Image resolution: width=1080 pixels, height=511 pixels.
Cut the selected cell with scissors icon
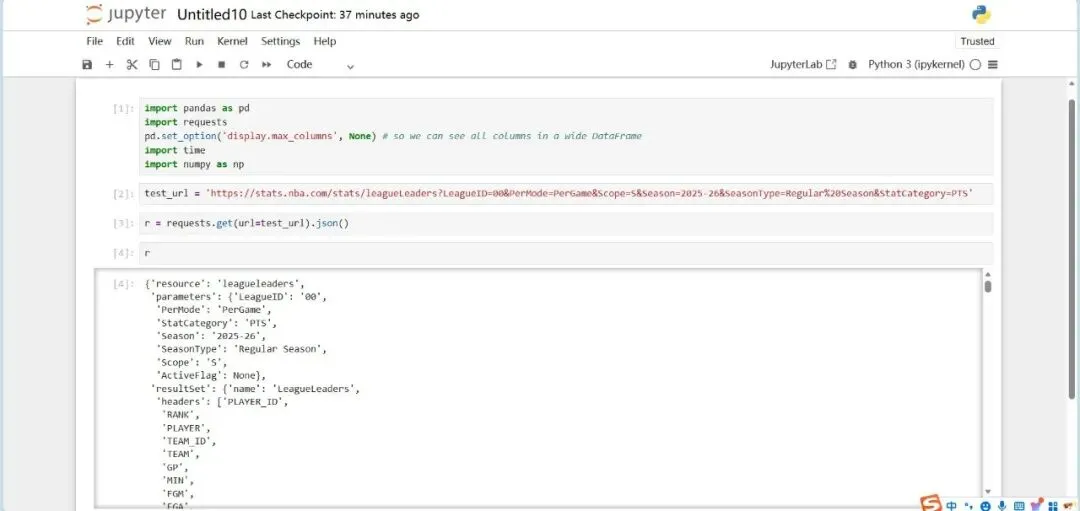pos(132,65)
